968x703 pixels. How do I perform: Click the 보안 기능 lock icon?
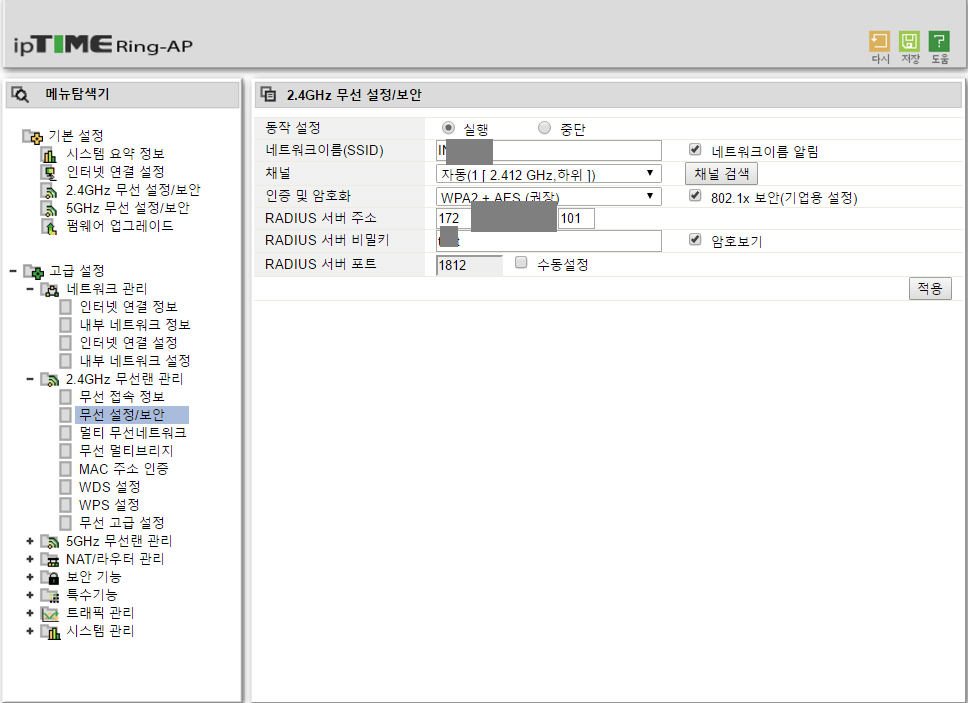(50, 578)
